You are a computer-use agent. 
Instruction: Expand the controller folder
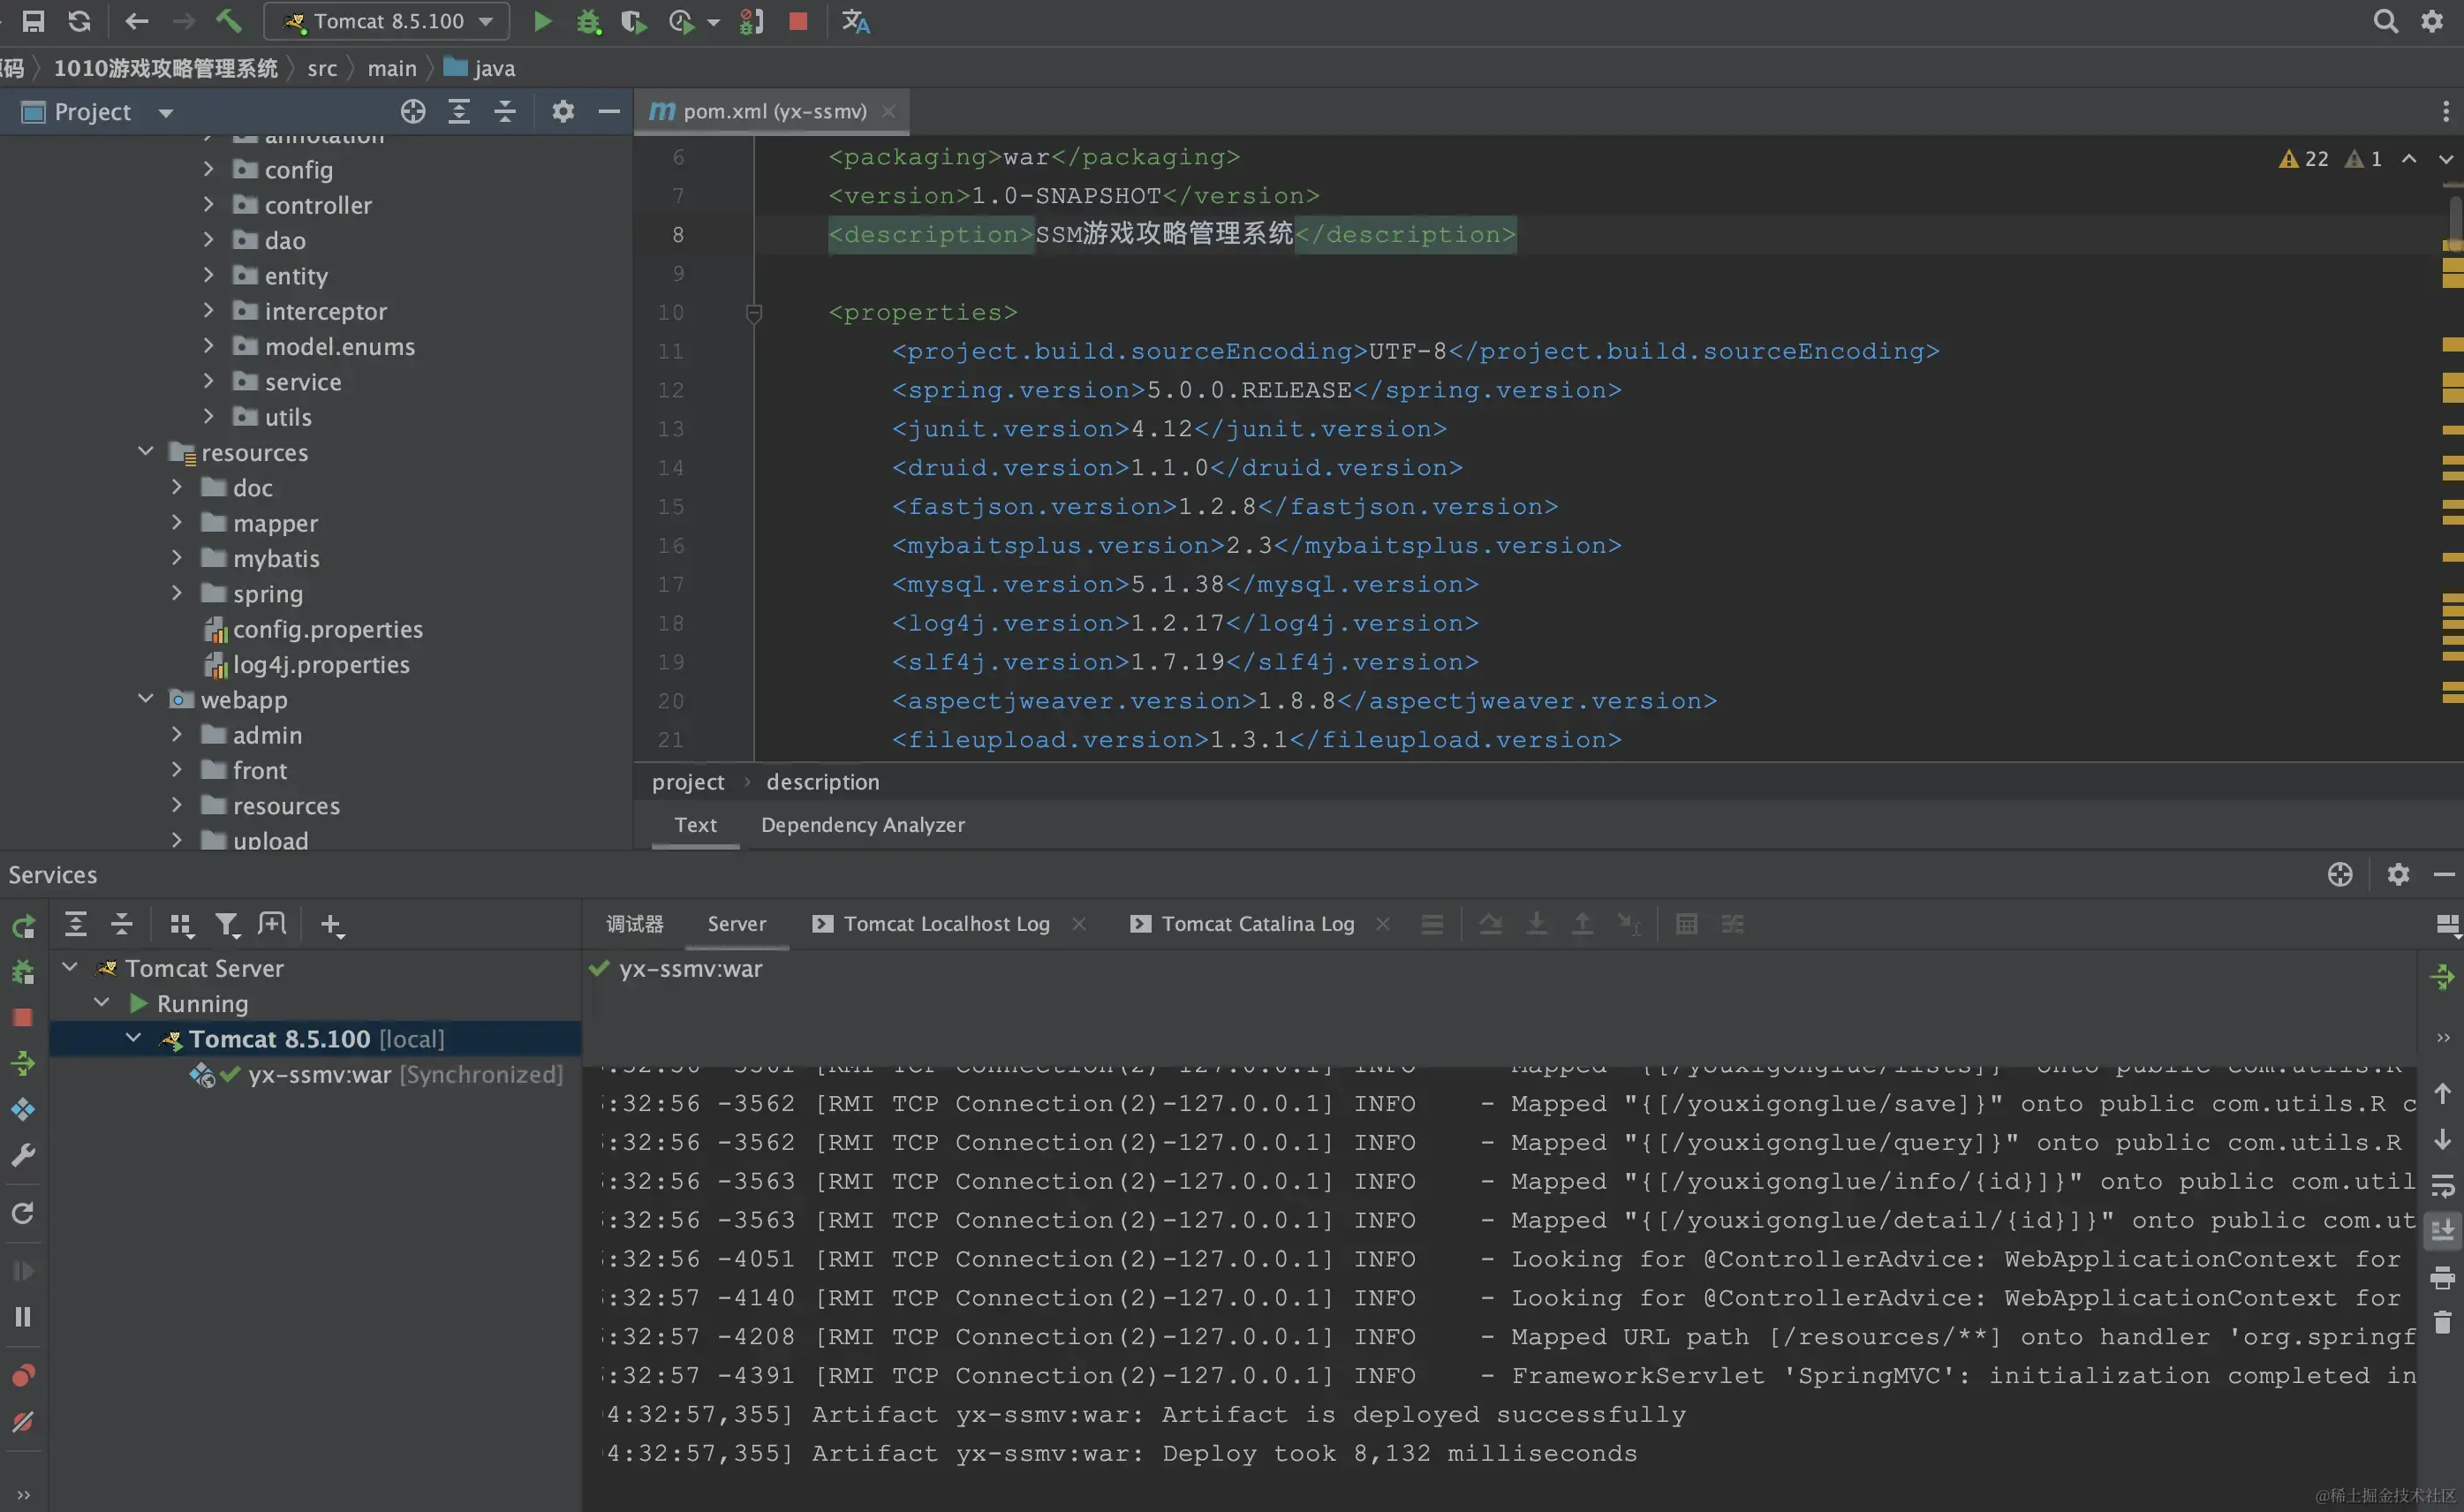pos(208,204)
